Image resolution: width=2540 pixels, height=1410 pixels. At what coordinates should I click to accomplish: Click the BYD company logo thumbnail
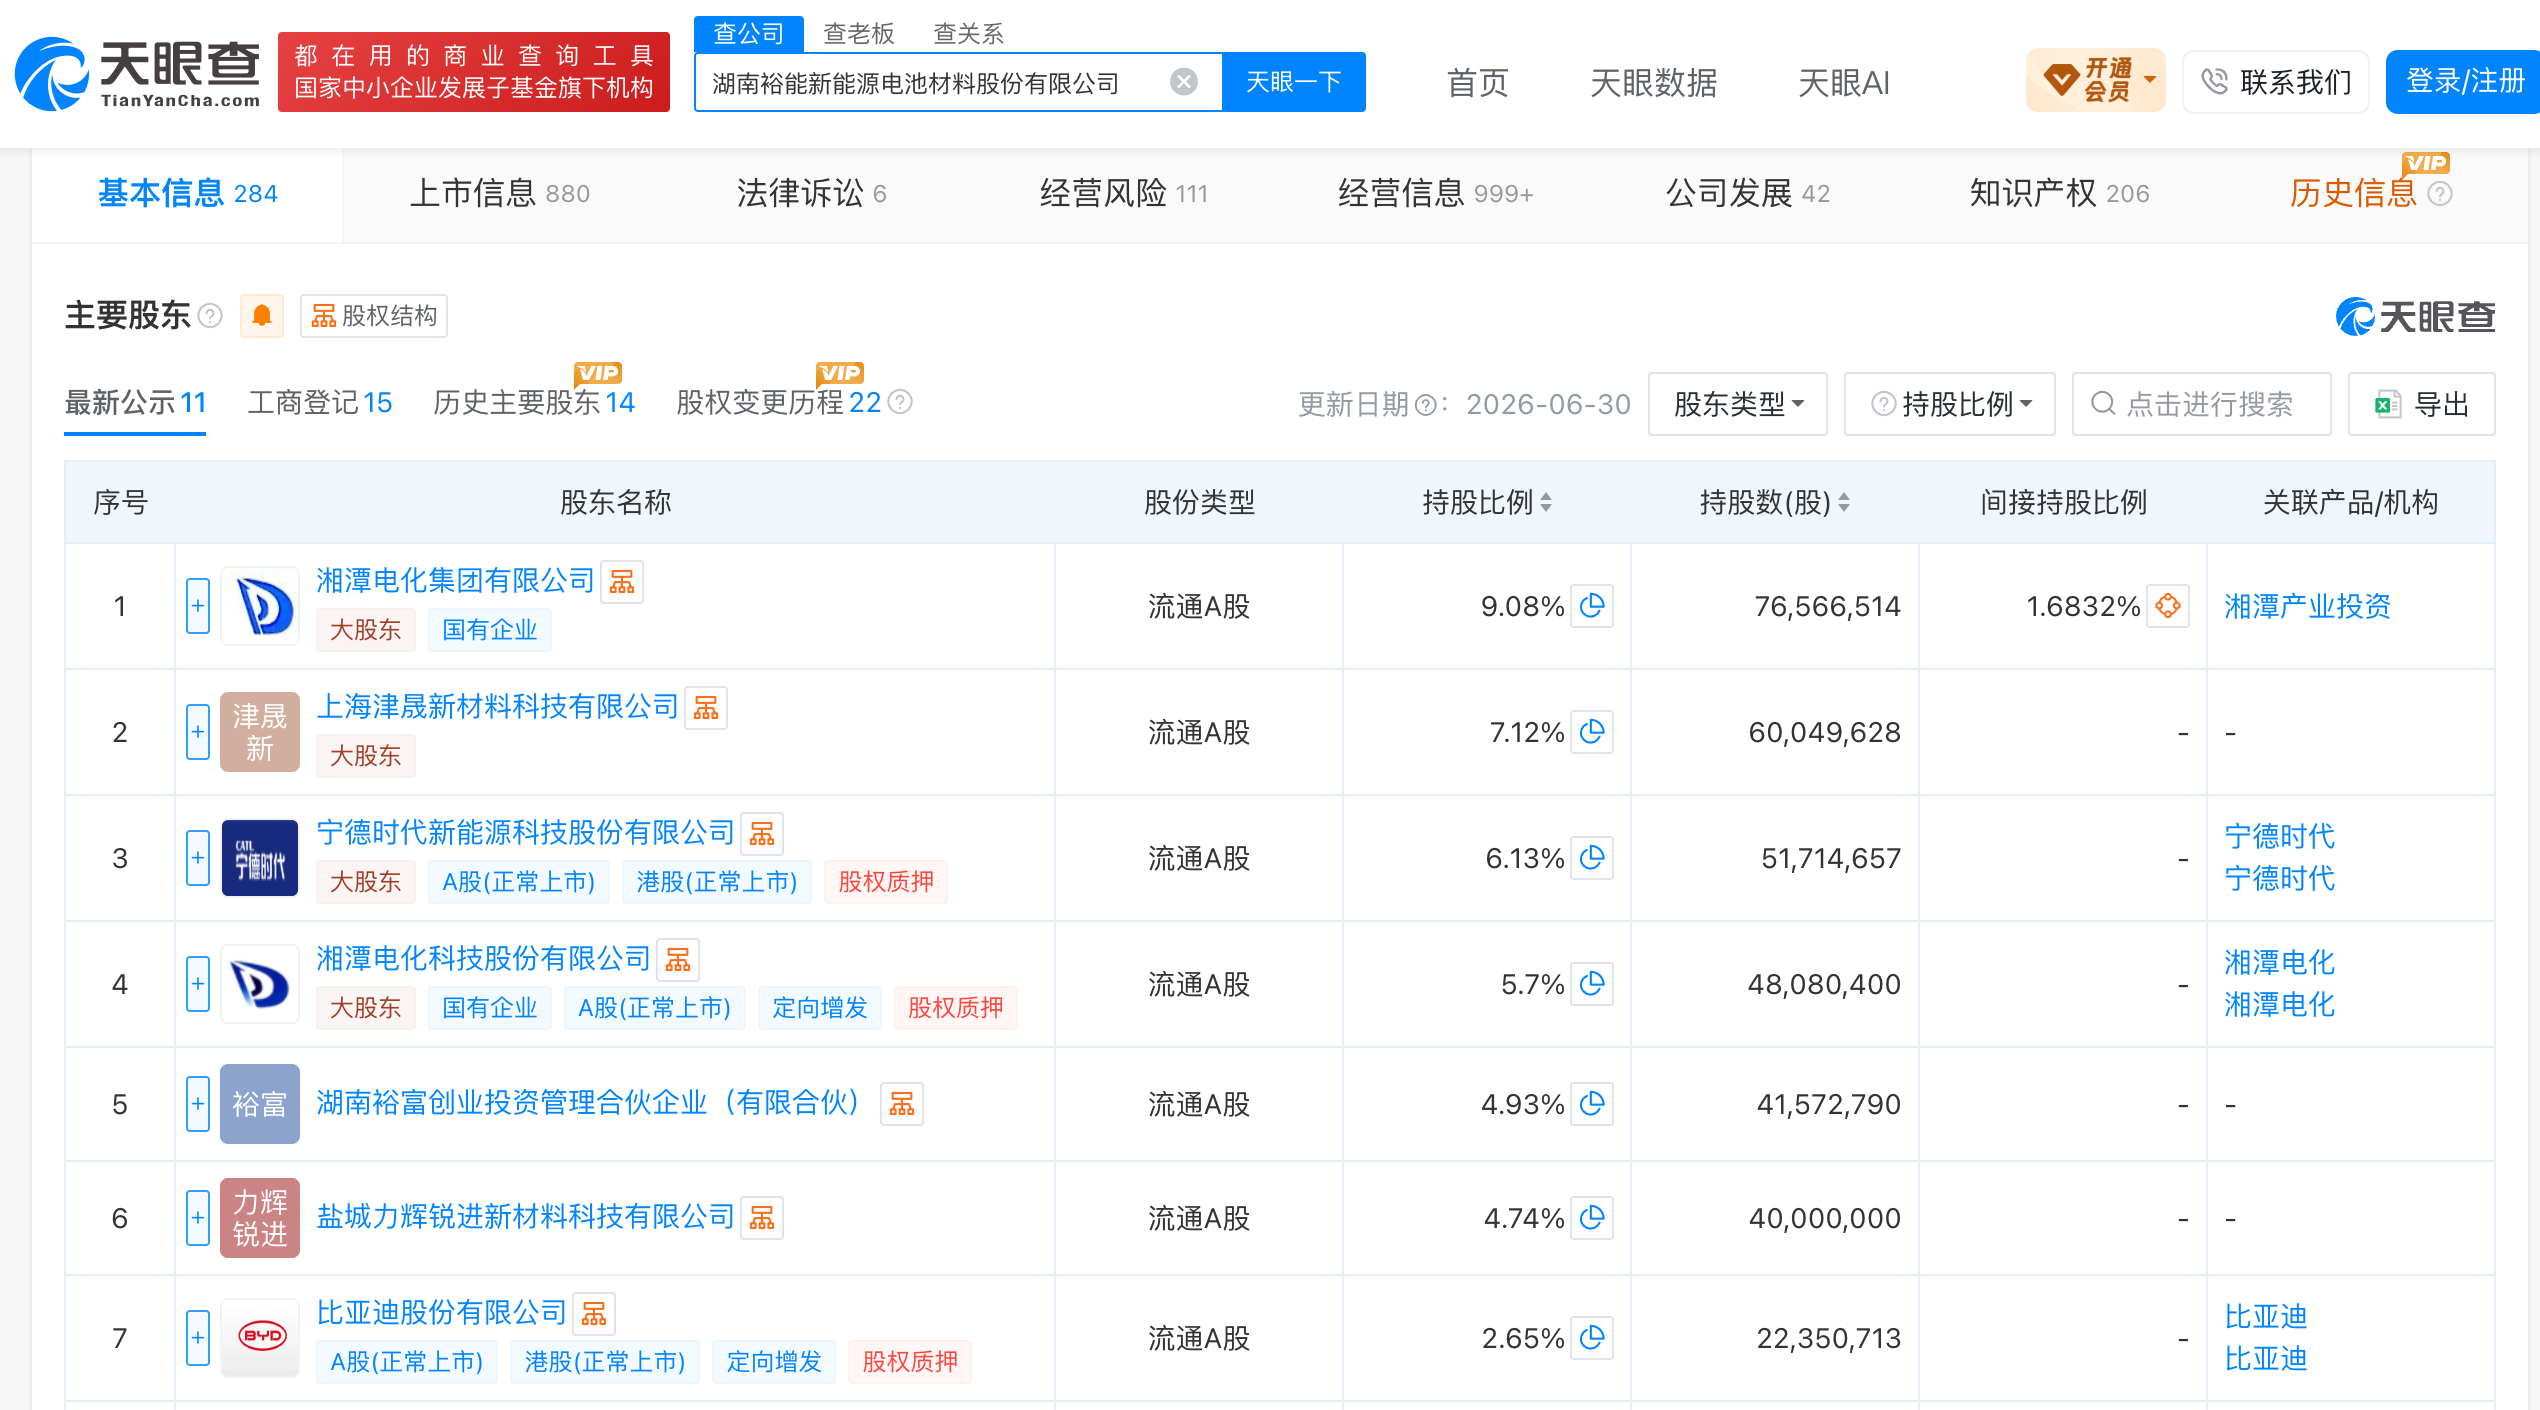point(260,1338)
